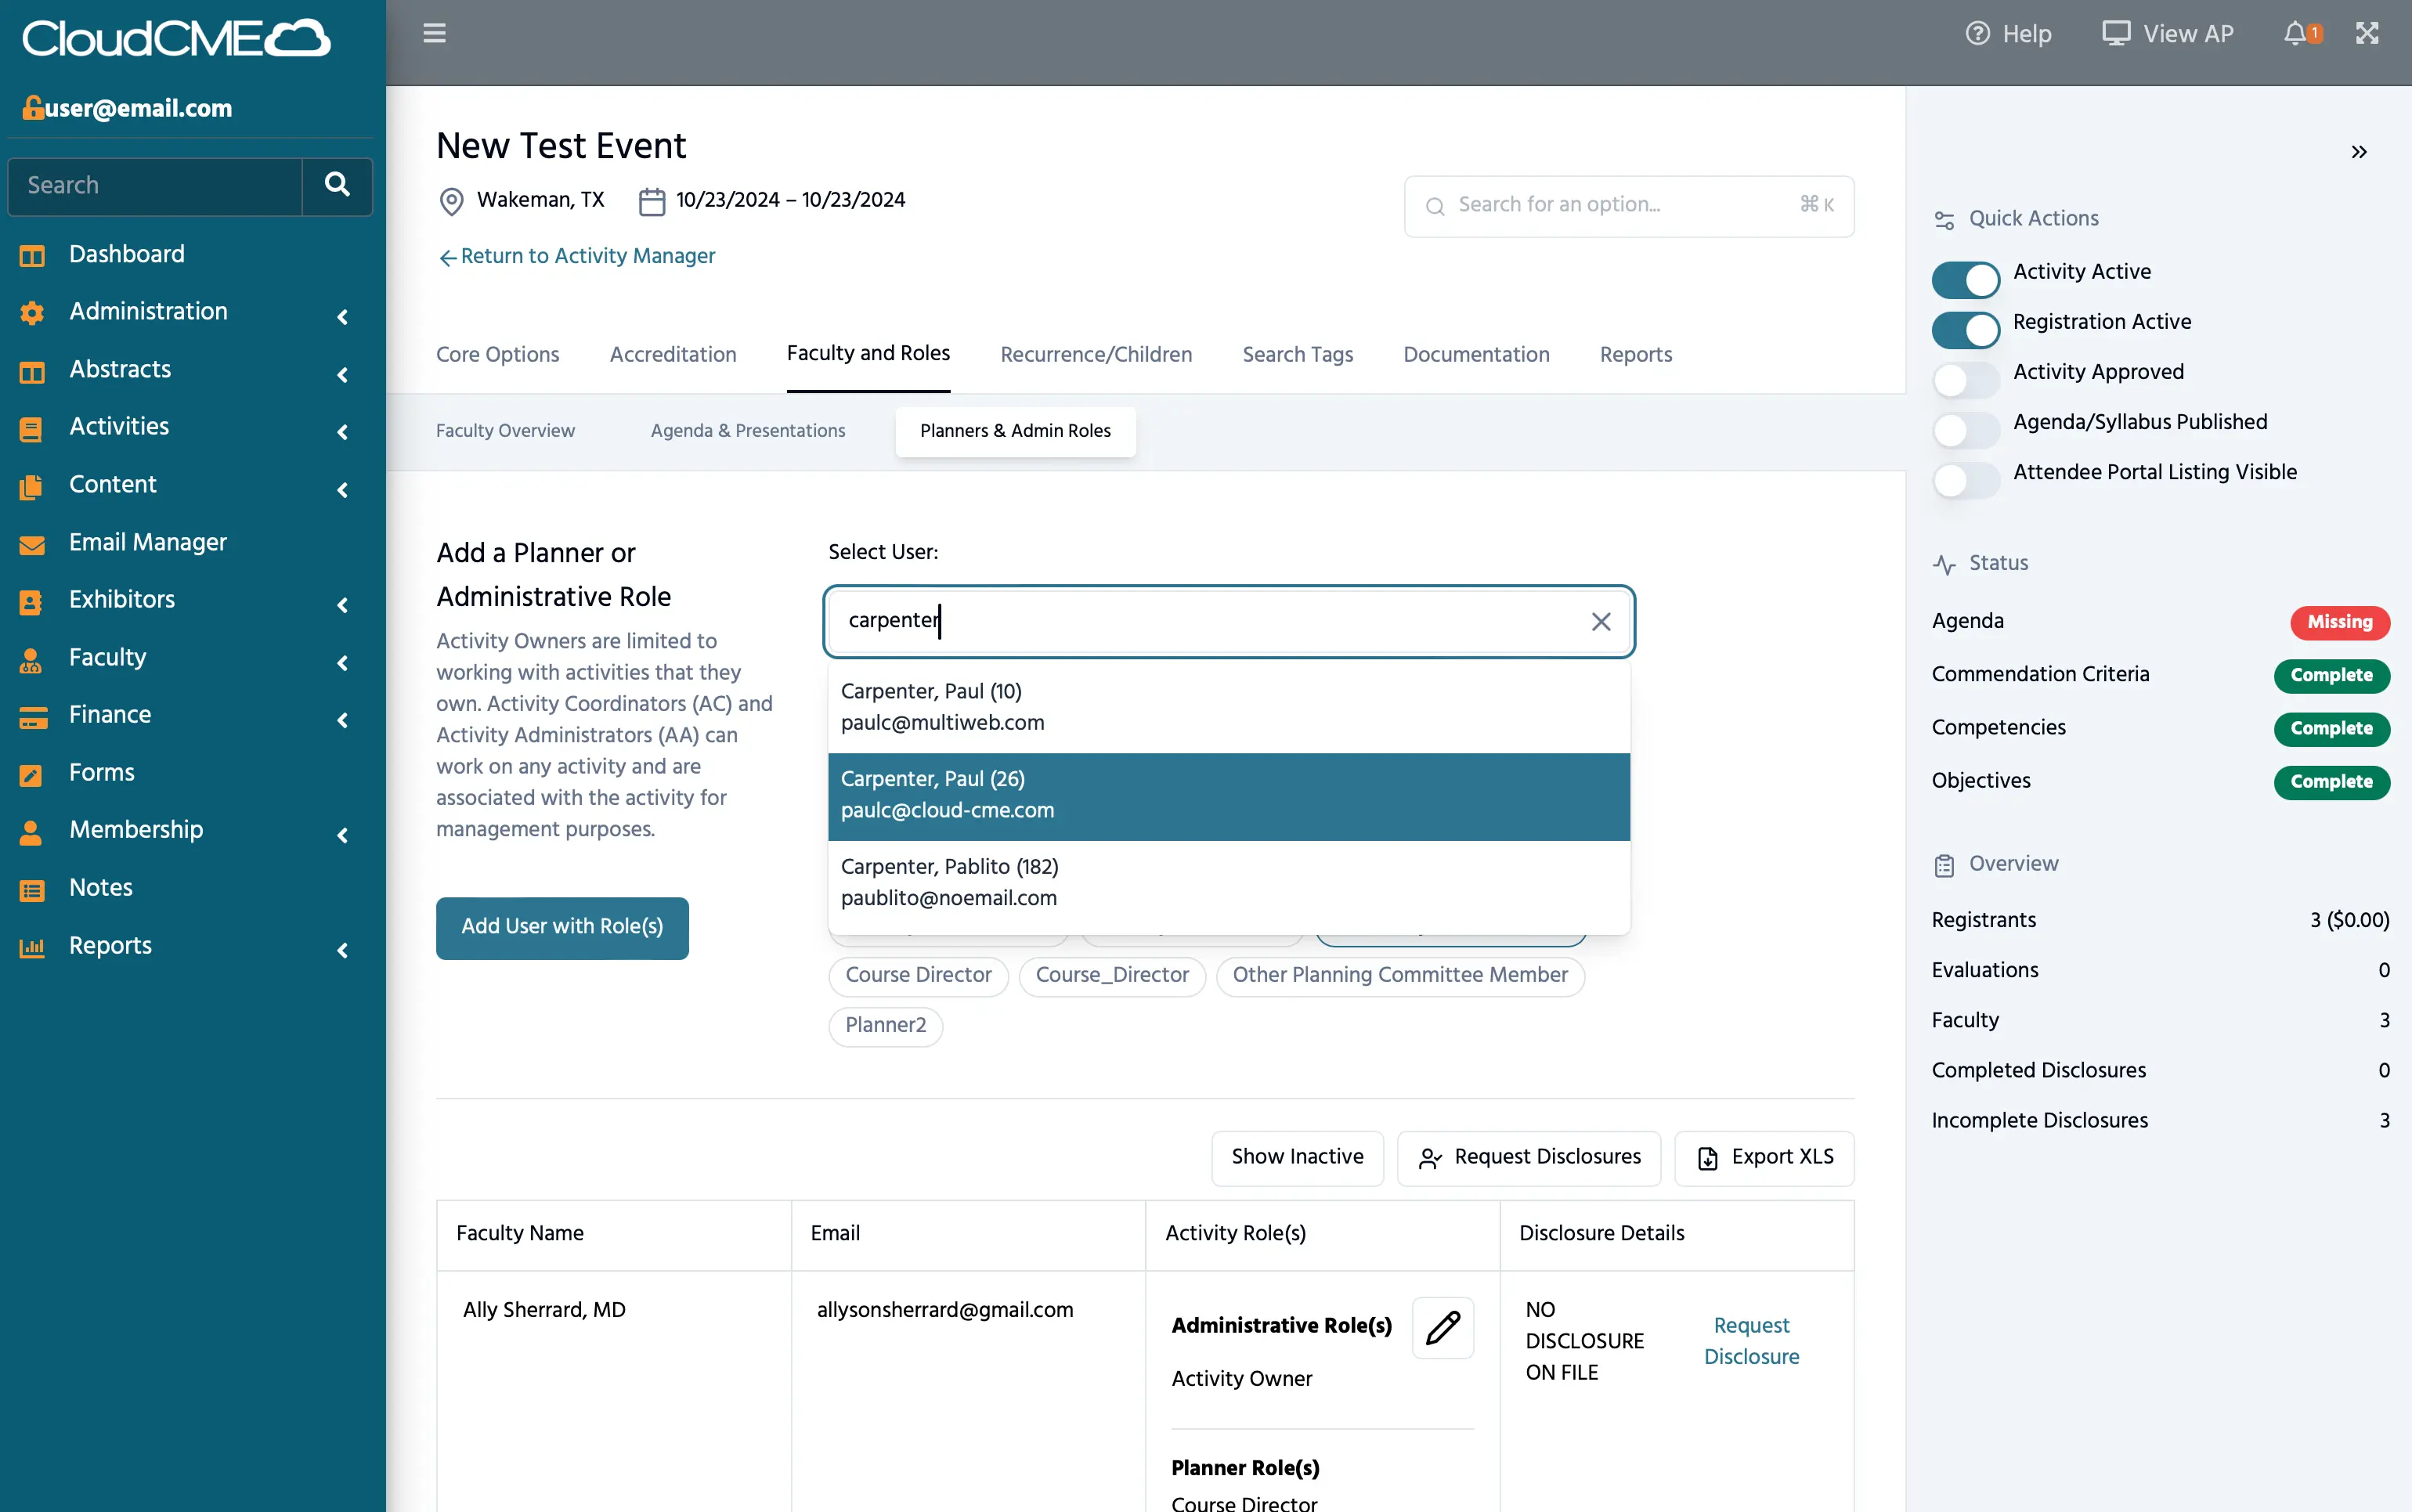Collapse right panel with double chevron

pyautogui.click(x=2359, y=152)
